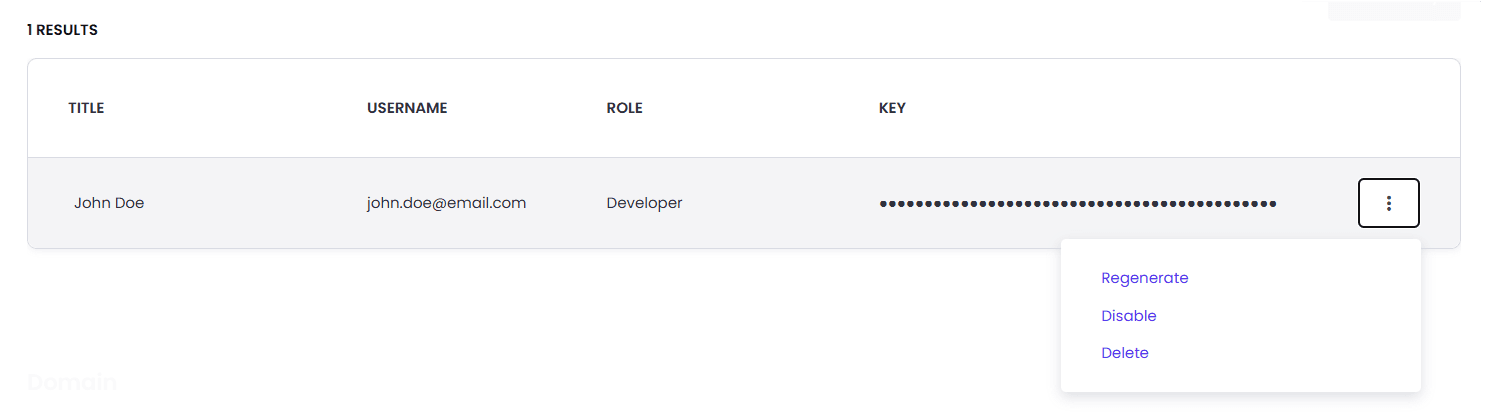The width and height of the screenshot is (1485, 418).
Task: Pick Delete from the dropdown menu
Action: point(1124,353)
